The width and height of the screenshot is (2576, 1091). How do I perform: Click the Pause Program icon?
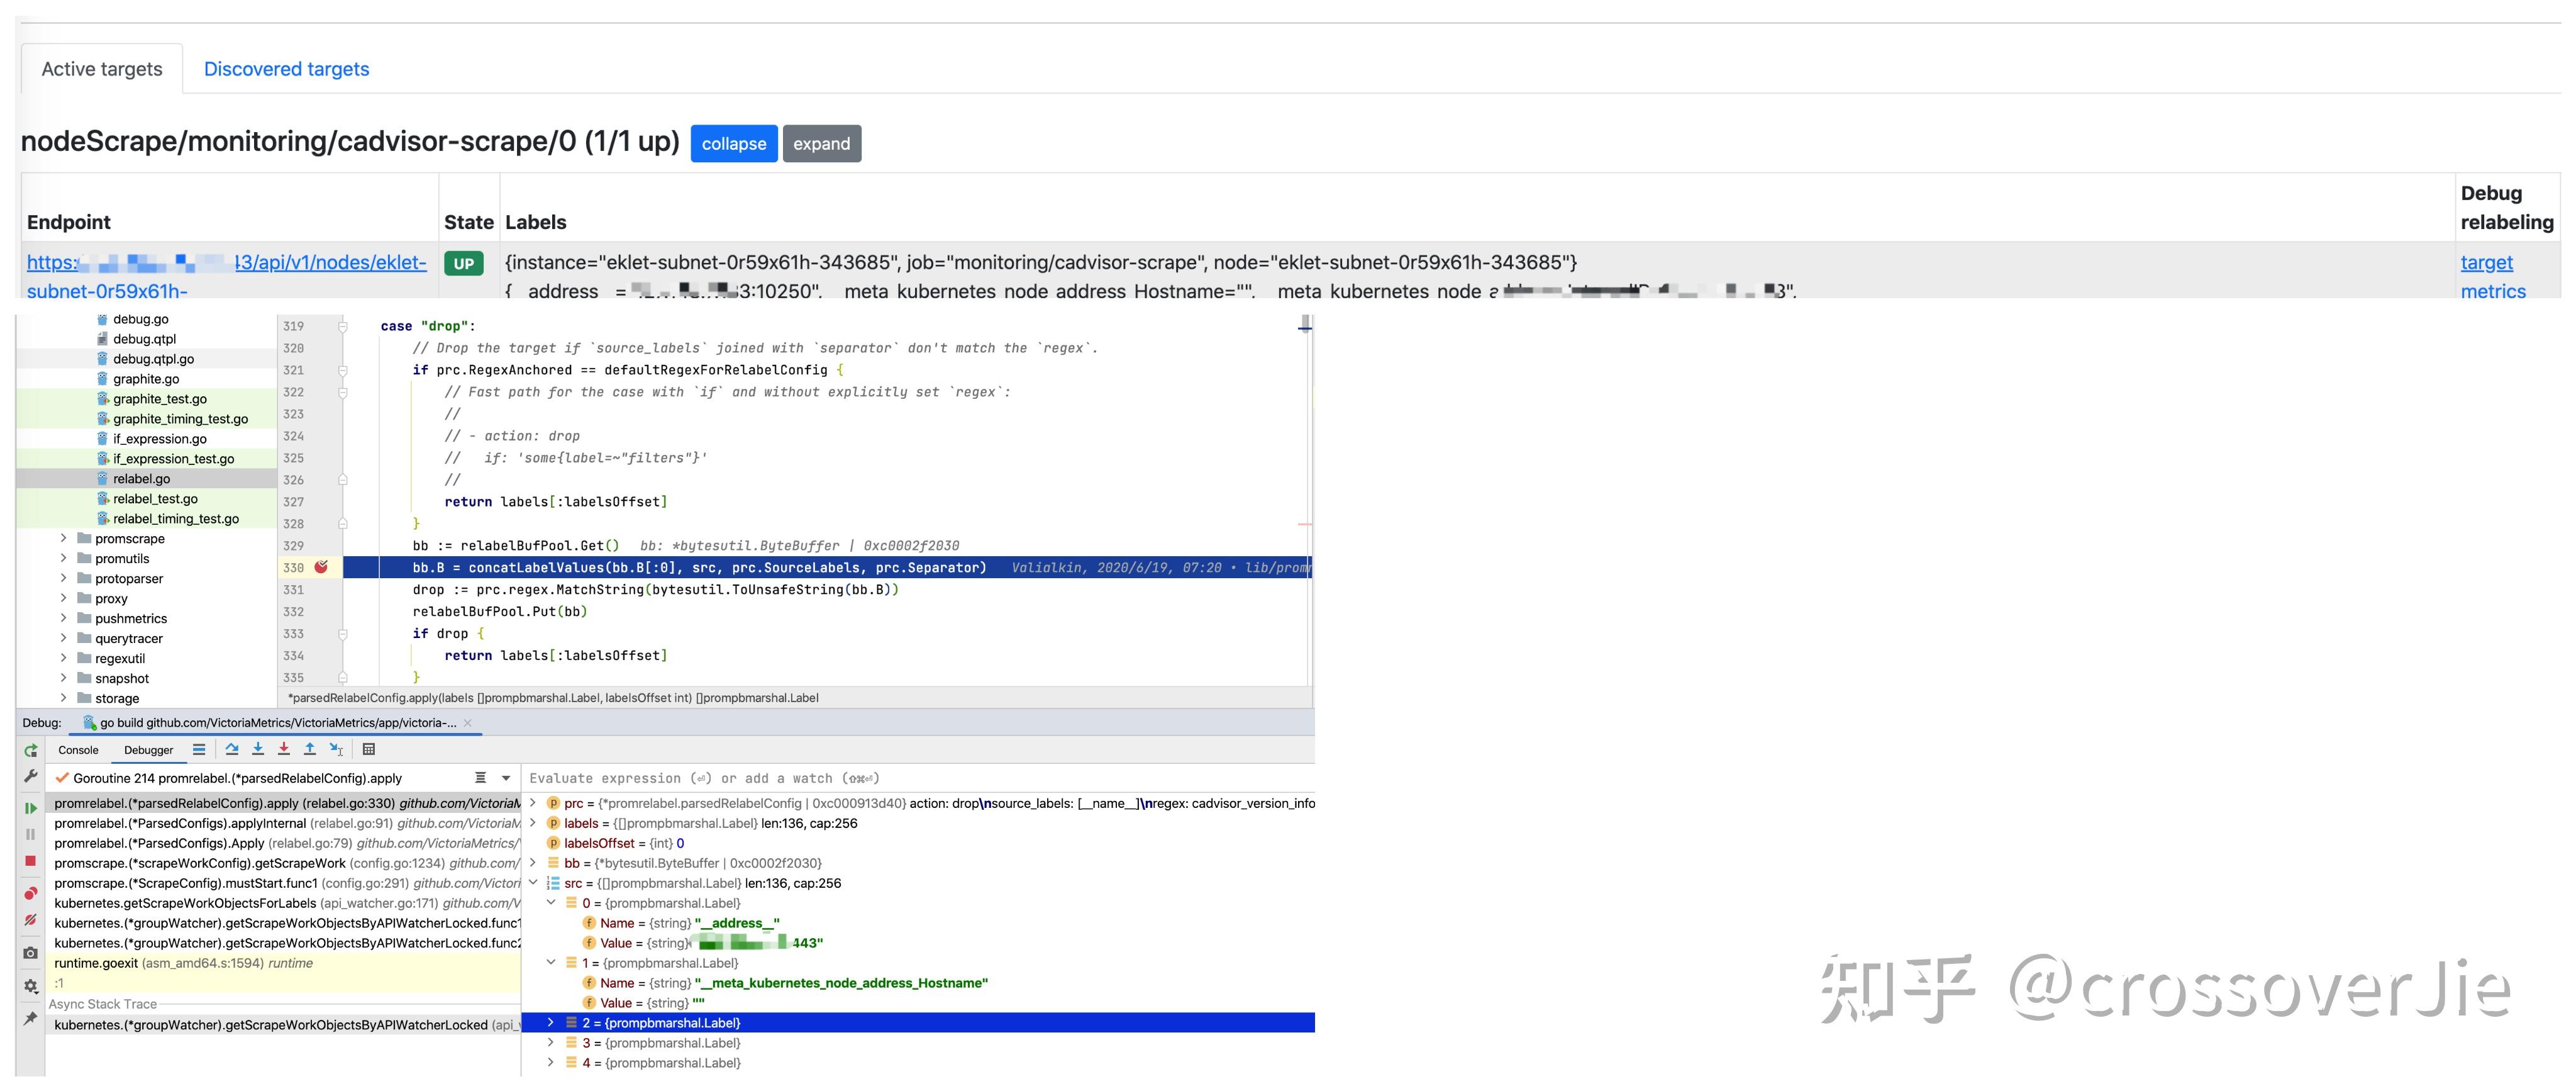31,834
